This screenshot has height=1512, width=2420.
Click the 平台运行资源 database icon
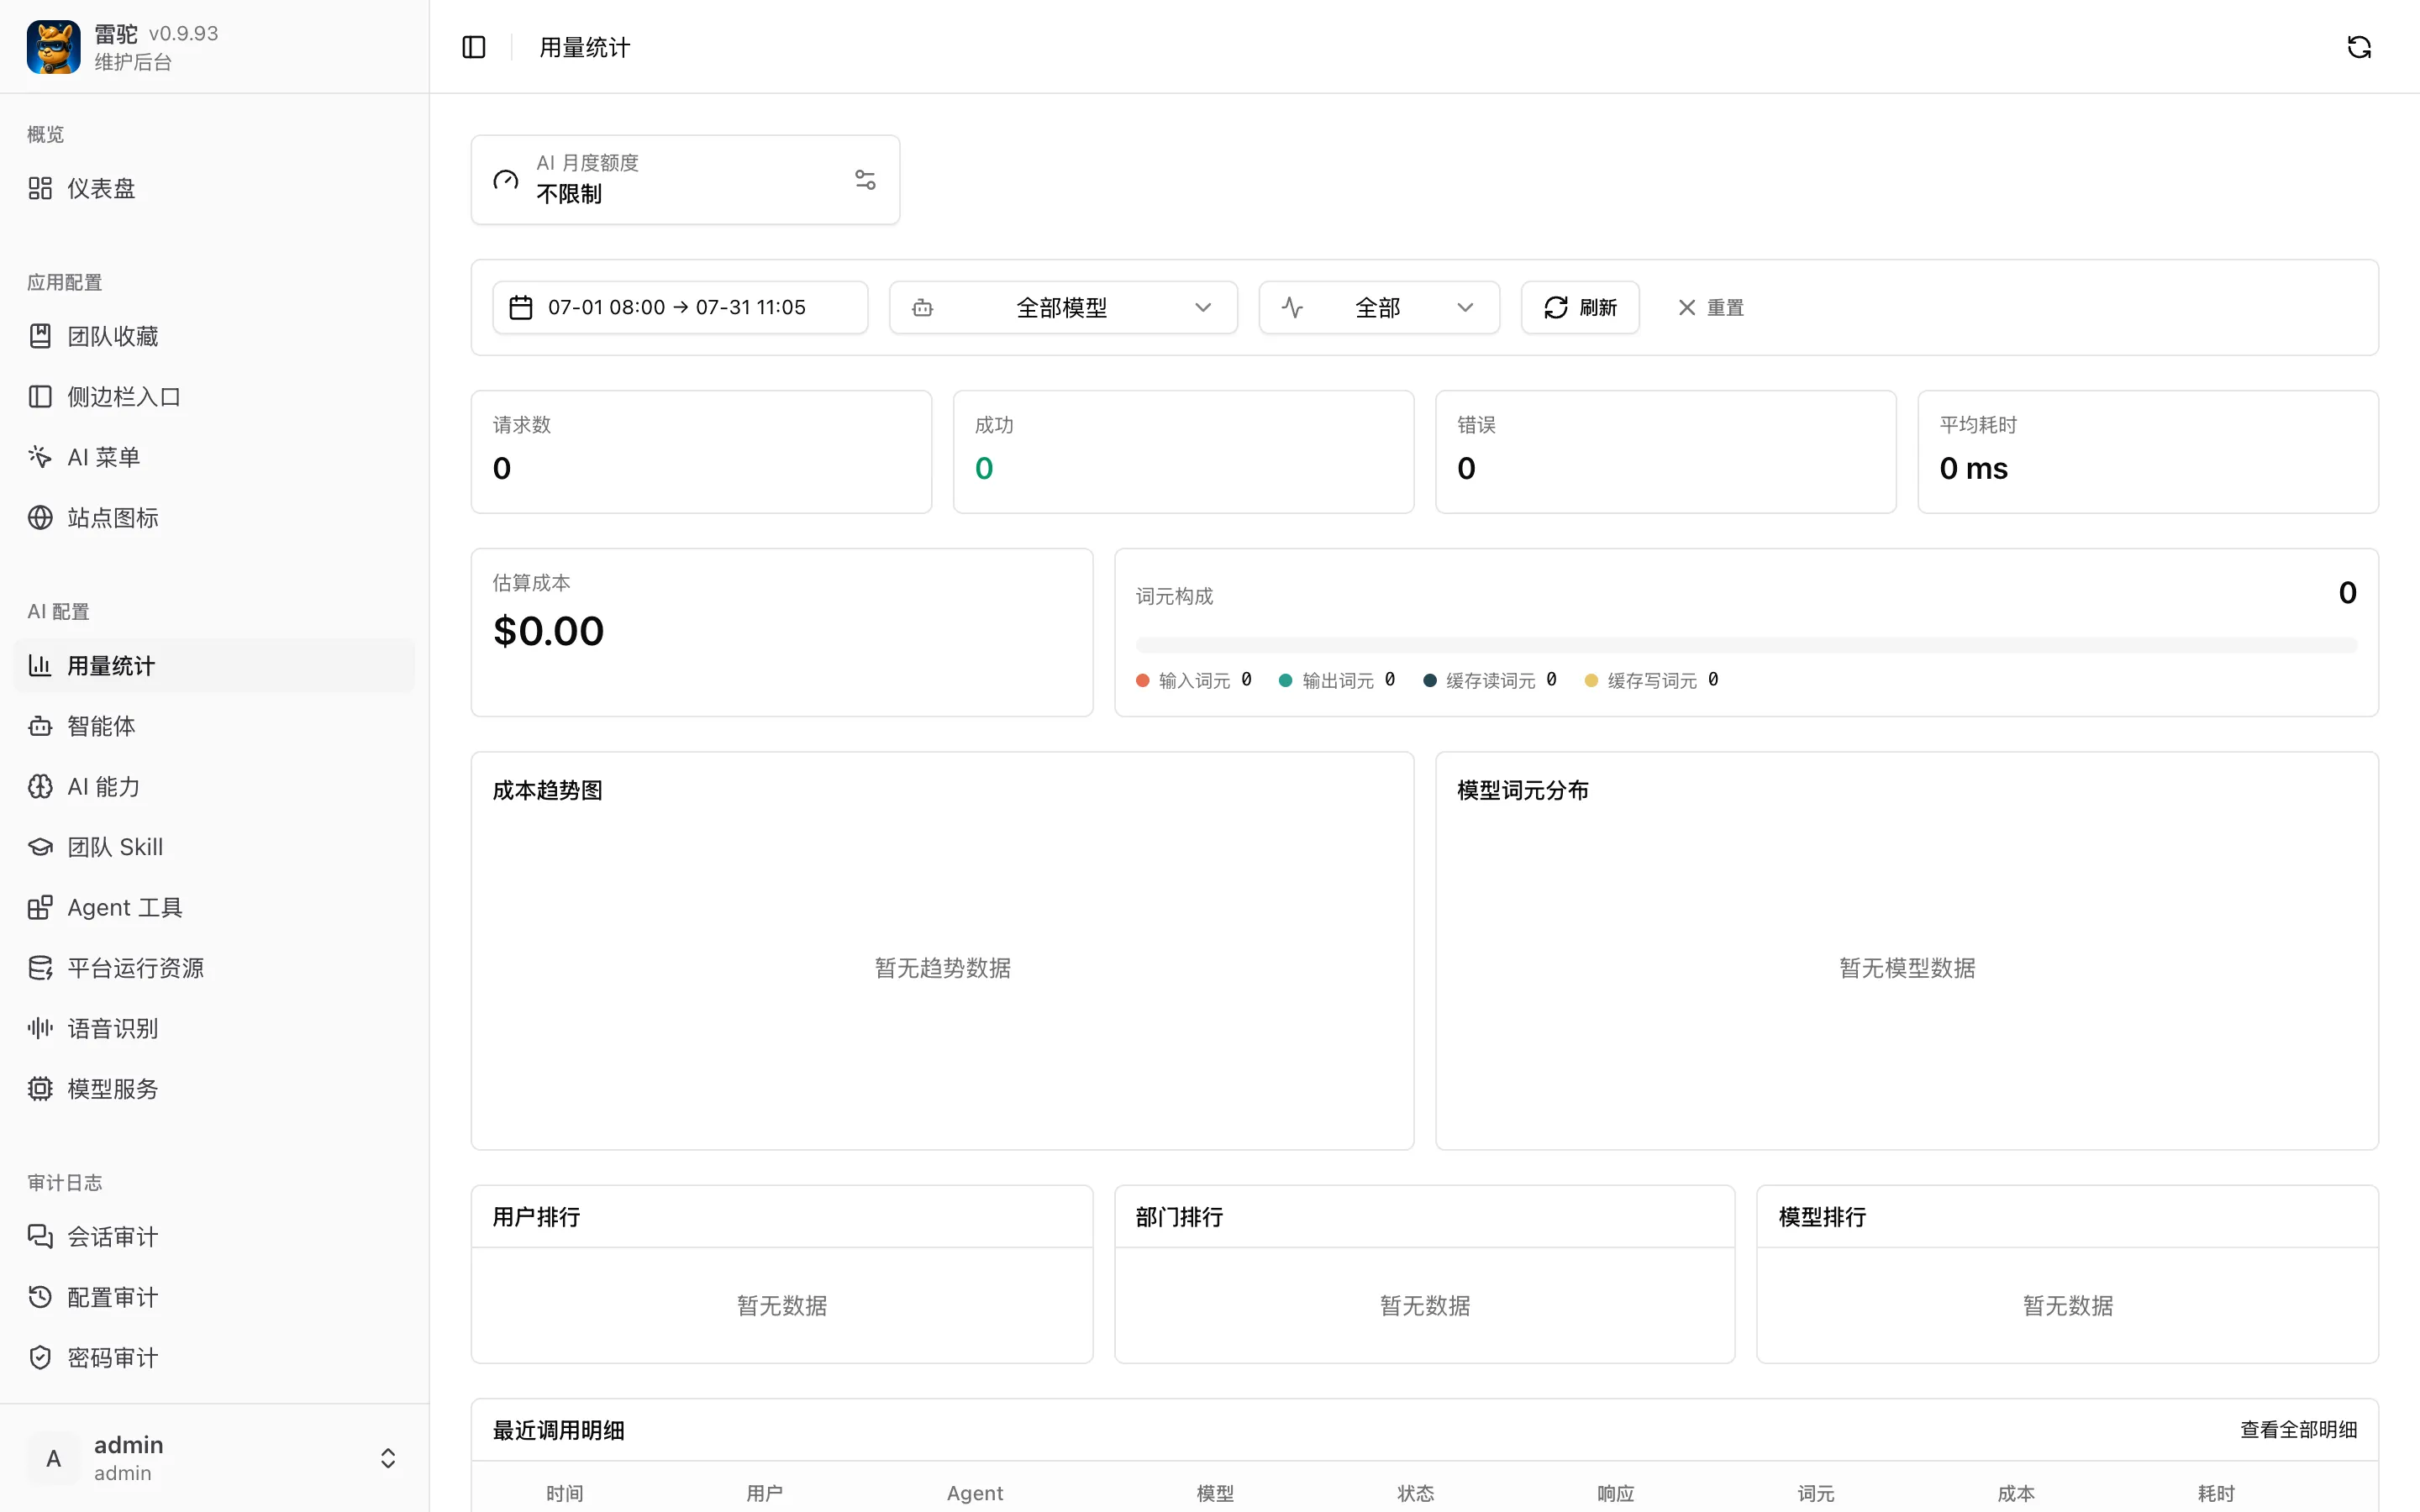click(40, 968)
